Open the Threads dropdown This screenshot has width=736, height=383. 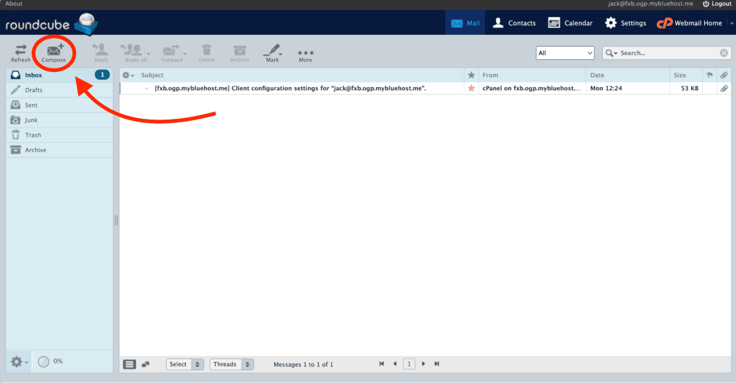232,364
